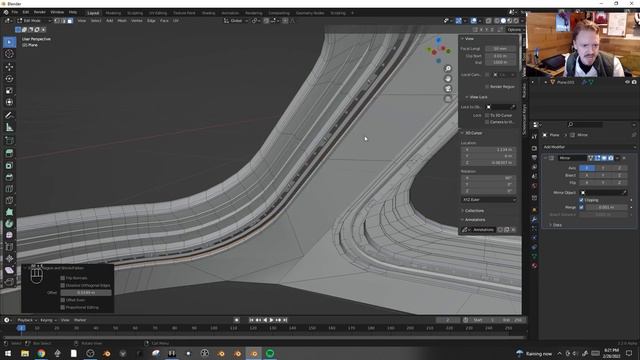Choose the Spin tool
The height and width of the screenshot is (360, 640).
(9, 224)
